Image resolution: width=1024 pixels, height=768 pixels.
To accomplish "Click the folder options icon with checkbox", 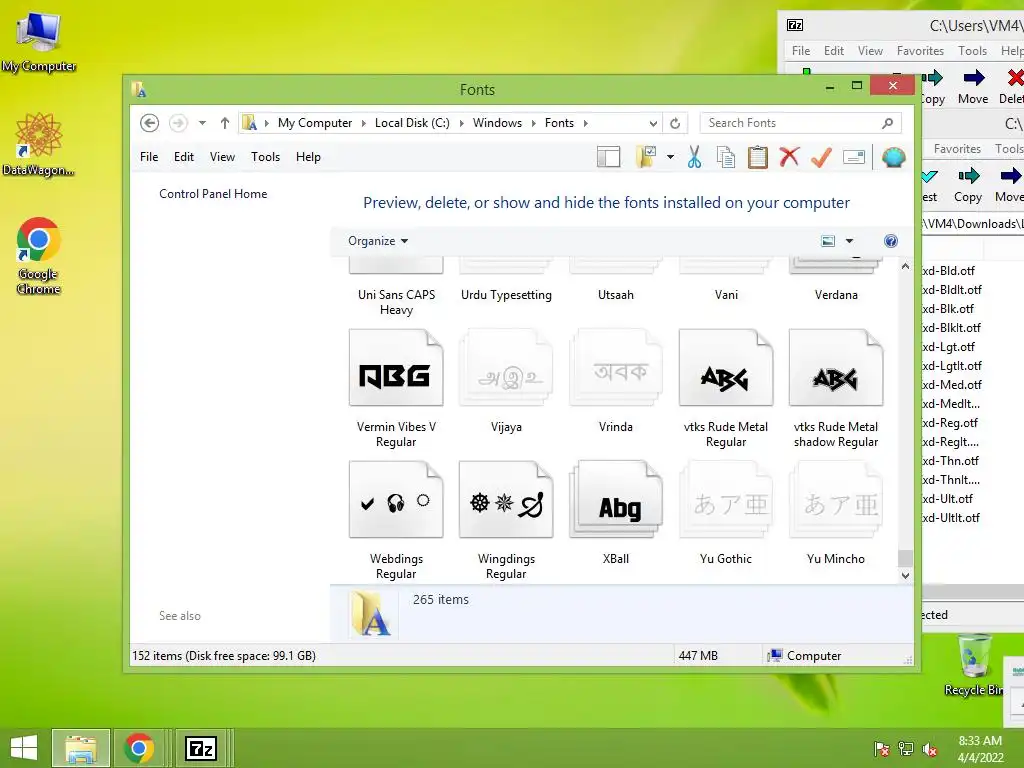I will pyautogui.click(x=646, y=157).
